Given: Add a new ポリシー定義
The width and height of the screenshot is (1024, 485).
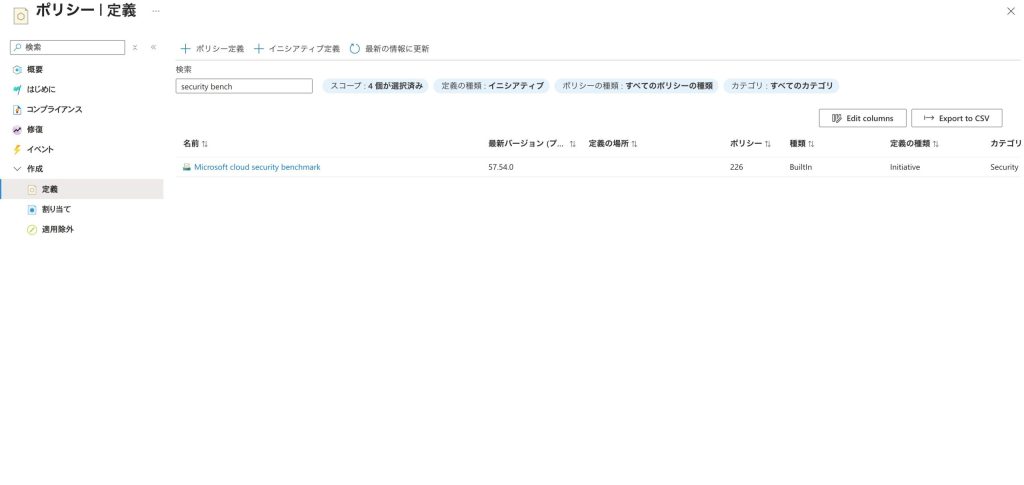Looking at the screenshot, I should [x=212, y=48].
